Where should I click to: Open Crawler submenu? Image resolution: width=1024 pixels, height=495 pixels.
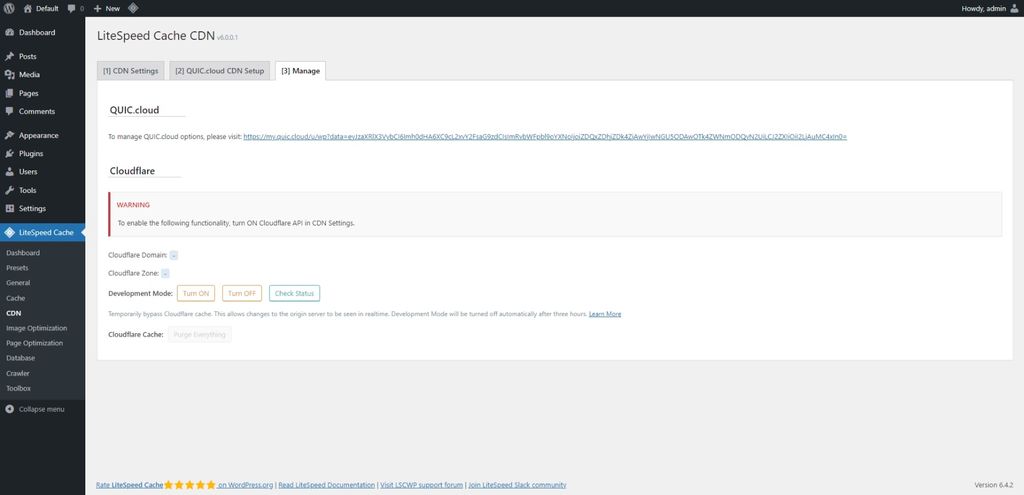(18, 374)
